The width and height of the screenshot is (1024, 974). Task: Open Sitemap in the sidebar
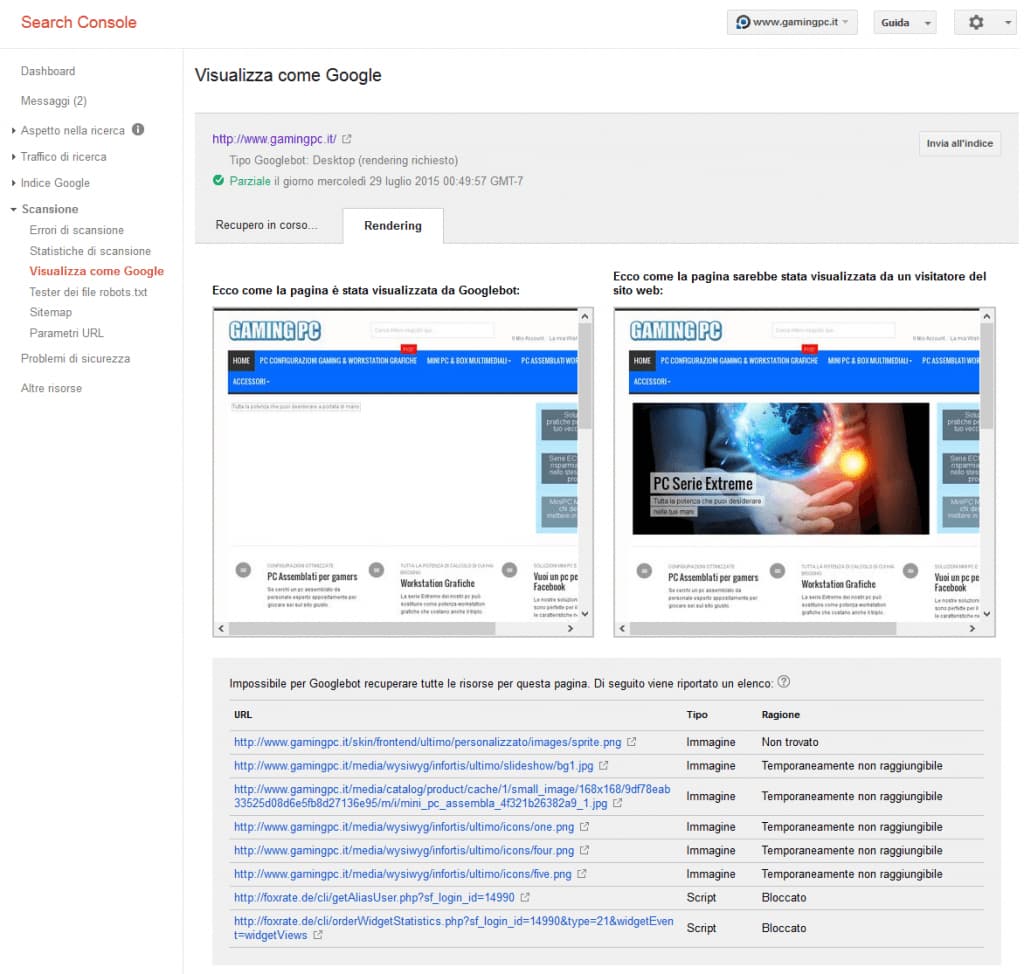coord(50,312)
